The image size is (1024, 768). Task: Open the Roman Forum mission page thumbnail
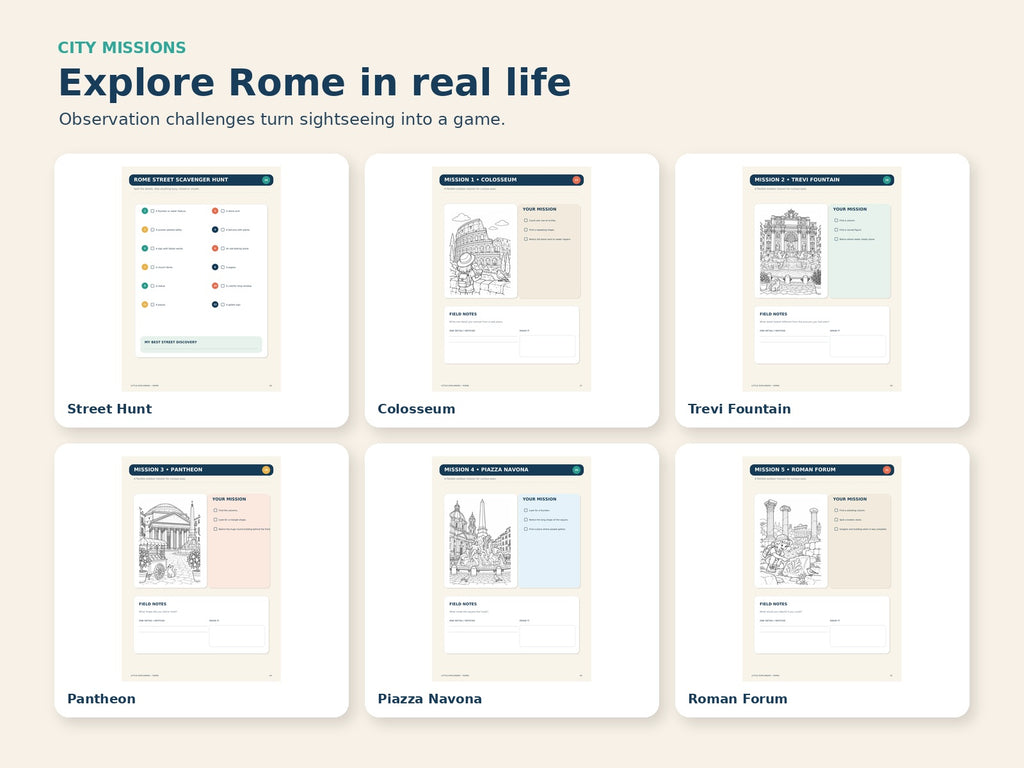click(822, 569)
